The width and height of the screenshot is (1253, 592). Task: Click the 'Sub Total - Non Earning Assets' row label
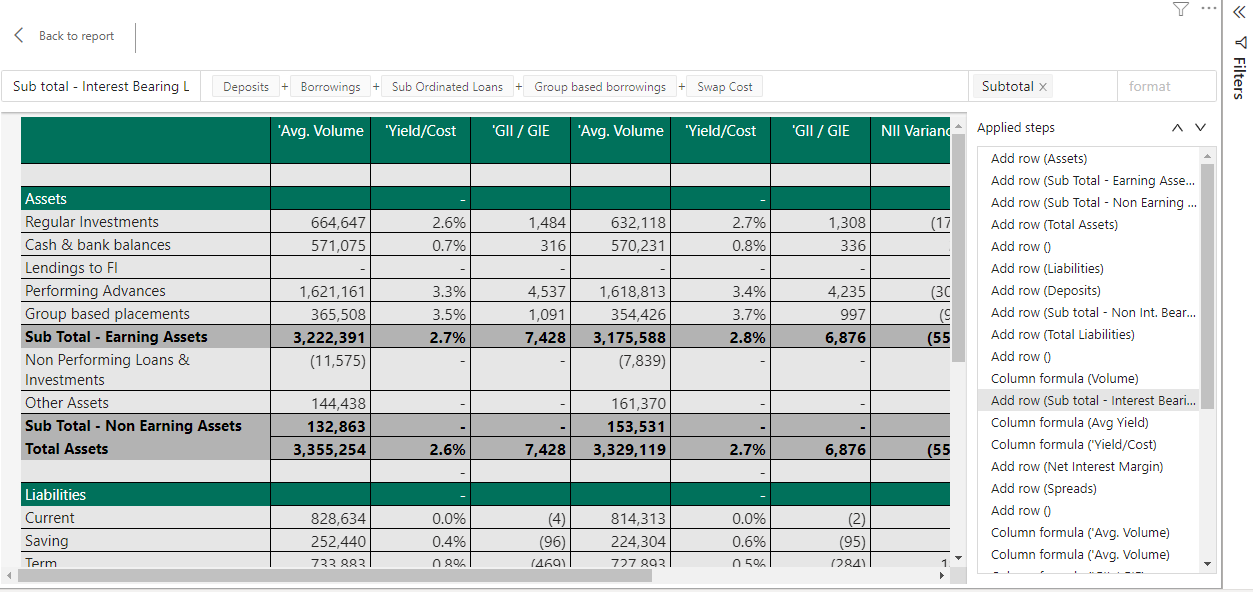click(x=133, y=426)
